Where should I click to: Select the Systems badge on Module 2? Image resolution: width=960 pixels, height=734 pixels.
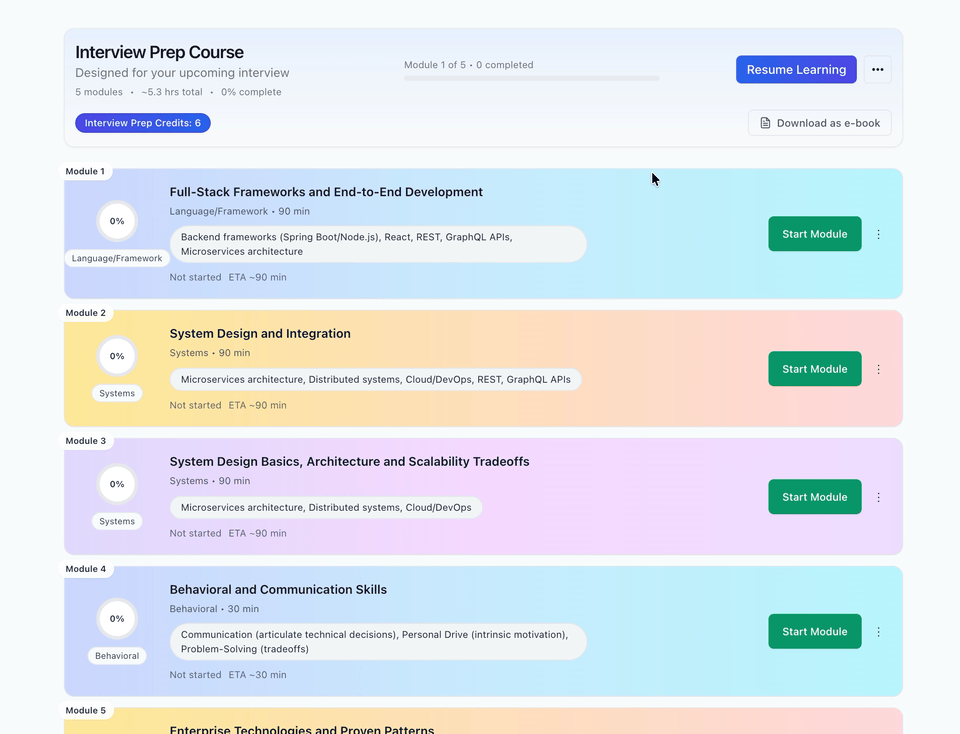pyautogui.click(x=117, y=393)
